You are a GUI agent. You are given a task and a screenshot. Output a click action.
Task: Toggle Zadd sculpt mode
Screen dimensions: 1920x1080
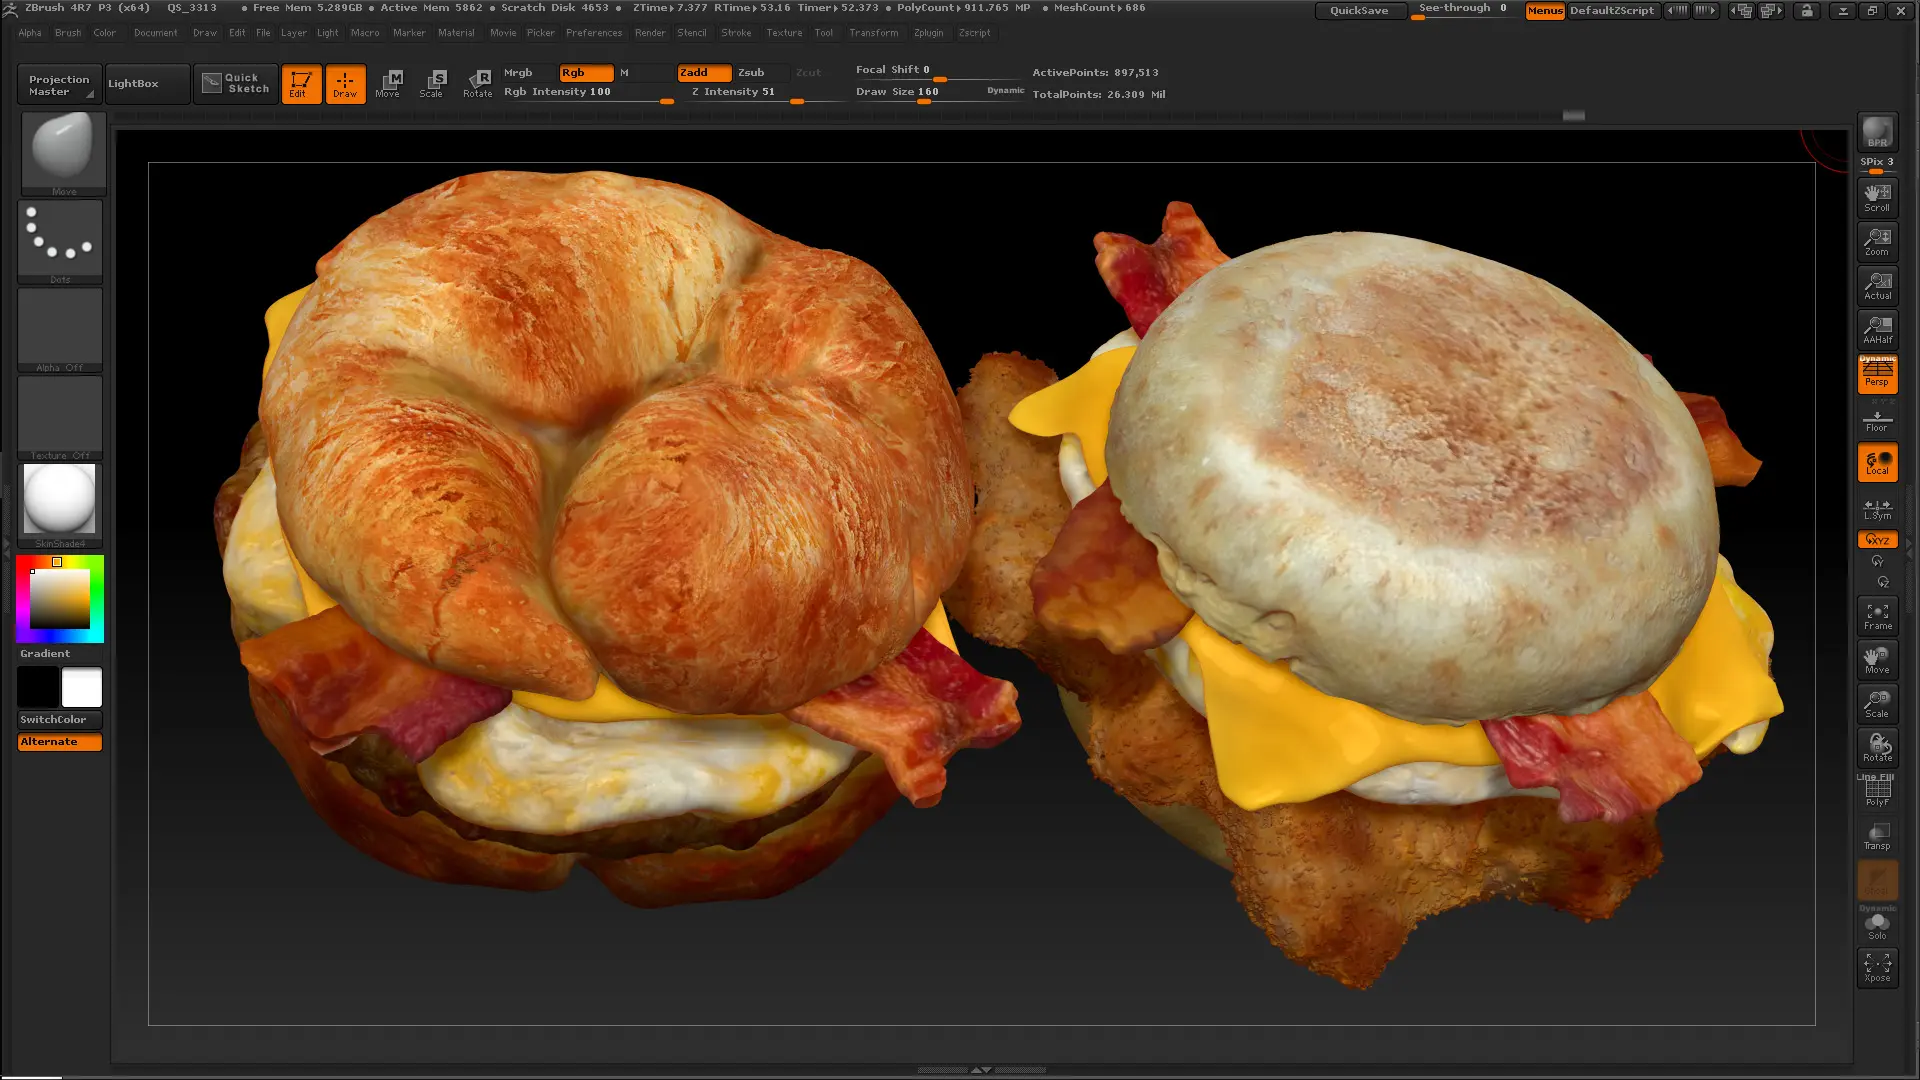click(x=704, y=73)
